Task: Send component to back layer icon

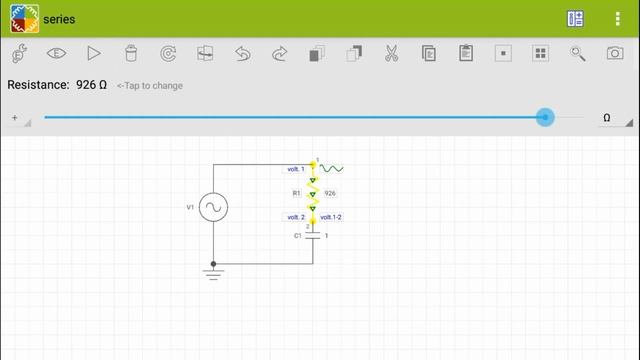Action: [317, 53]
